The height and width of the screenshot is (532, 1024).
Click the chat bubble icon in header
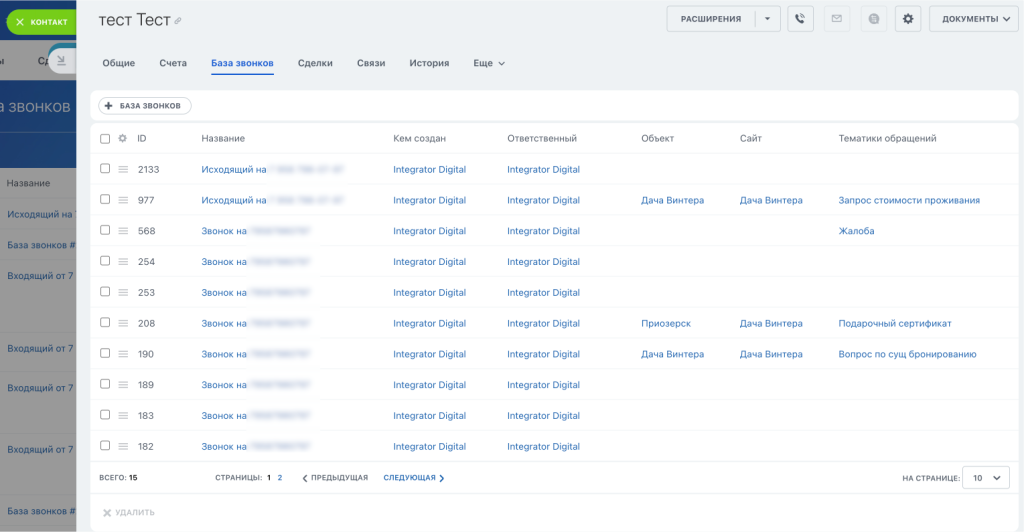873,19
